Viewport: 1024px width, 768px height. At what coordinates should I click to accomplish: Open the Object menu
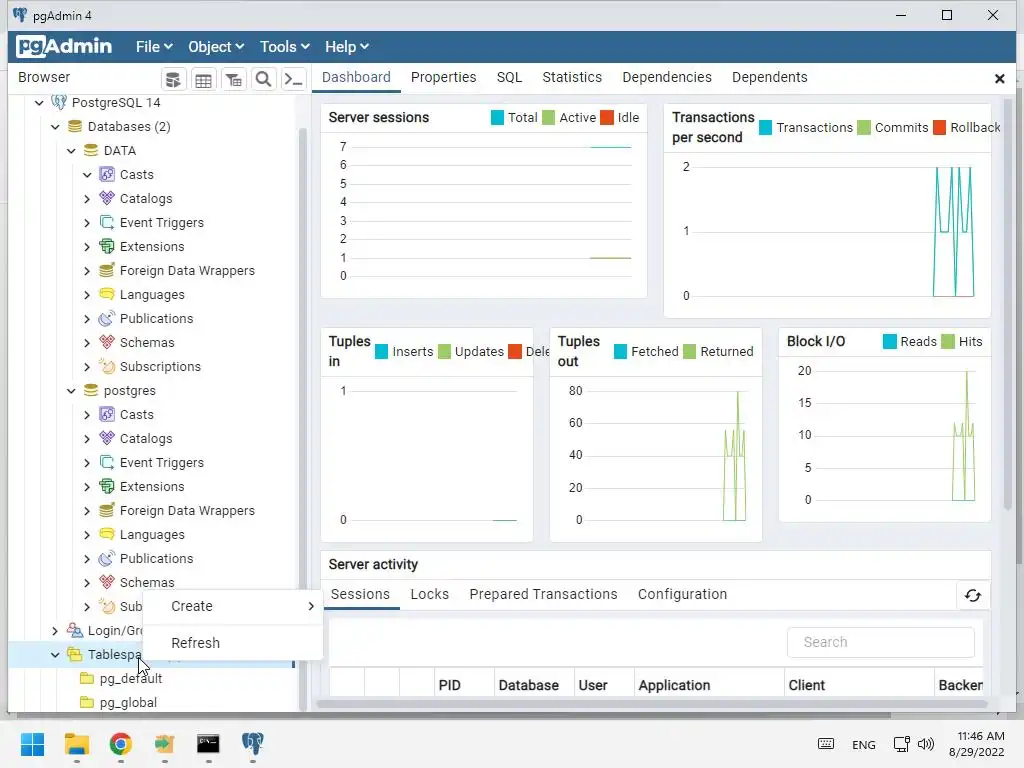tap(216, 46)
